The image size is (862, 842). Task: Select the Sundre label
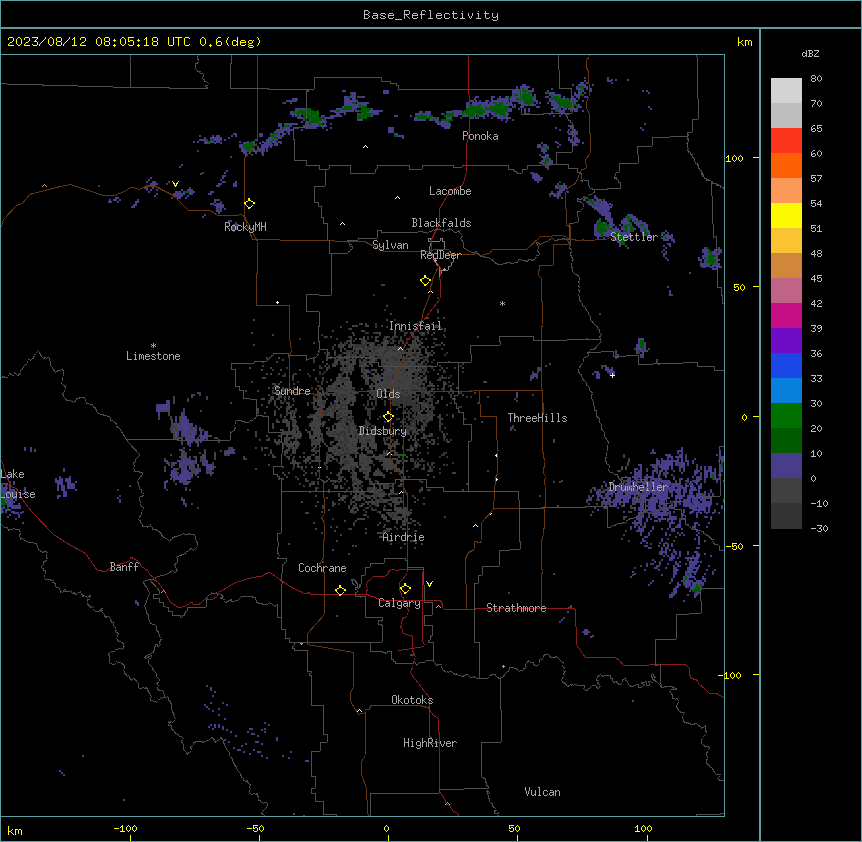(292, 391)
